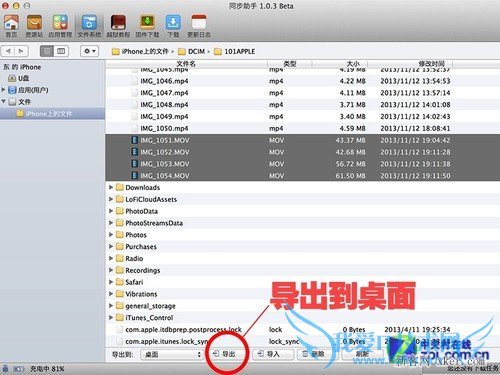
Task: Select com.apple.itdbprep.postprocess.lock file
Action: point(303,329)
